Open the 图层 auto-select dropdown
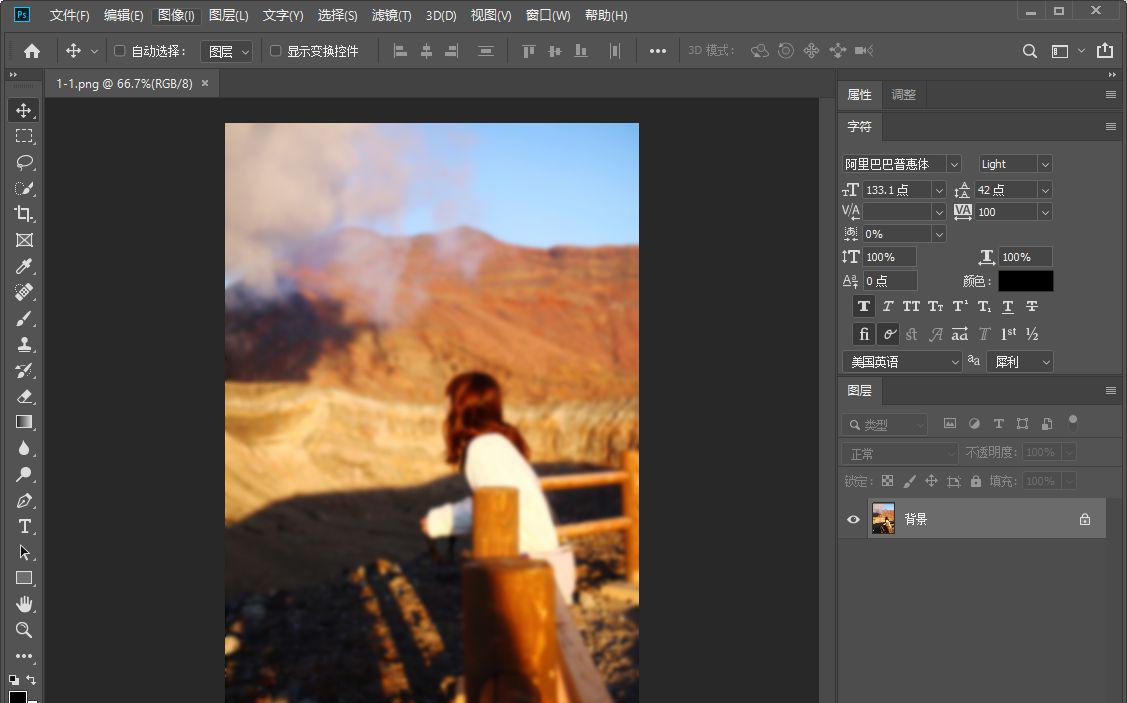 point(226,51)
